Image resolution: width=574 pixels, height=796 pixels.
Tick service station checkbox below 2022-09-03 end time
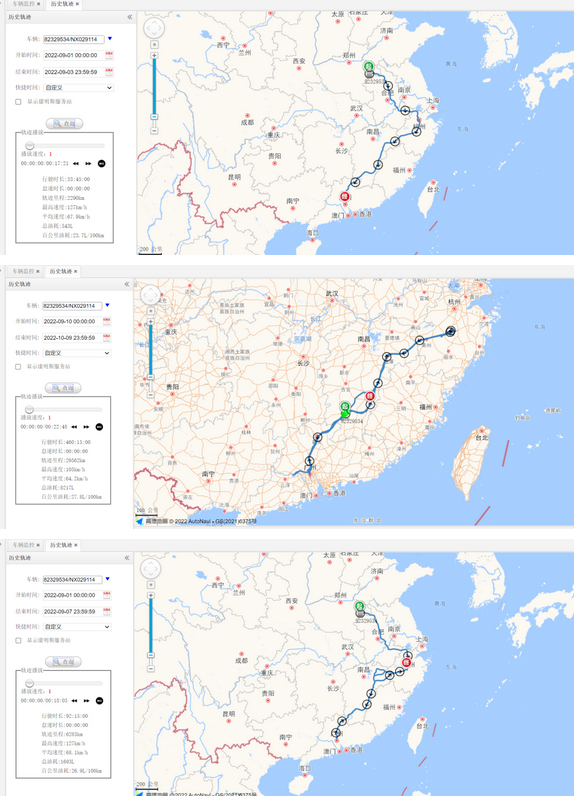(x=18, y=102)
